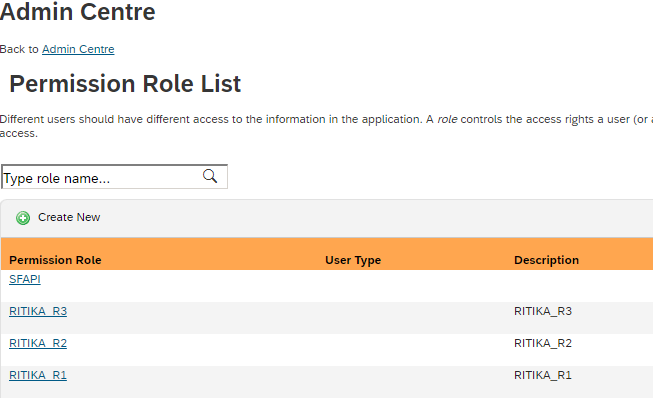The image size is (653, 398).
Task: Focus the Type role name search field
Action: click(115, 177)
